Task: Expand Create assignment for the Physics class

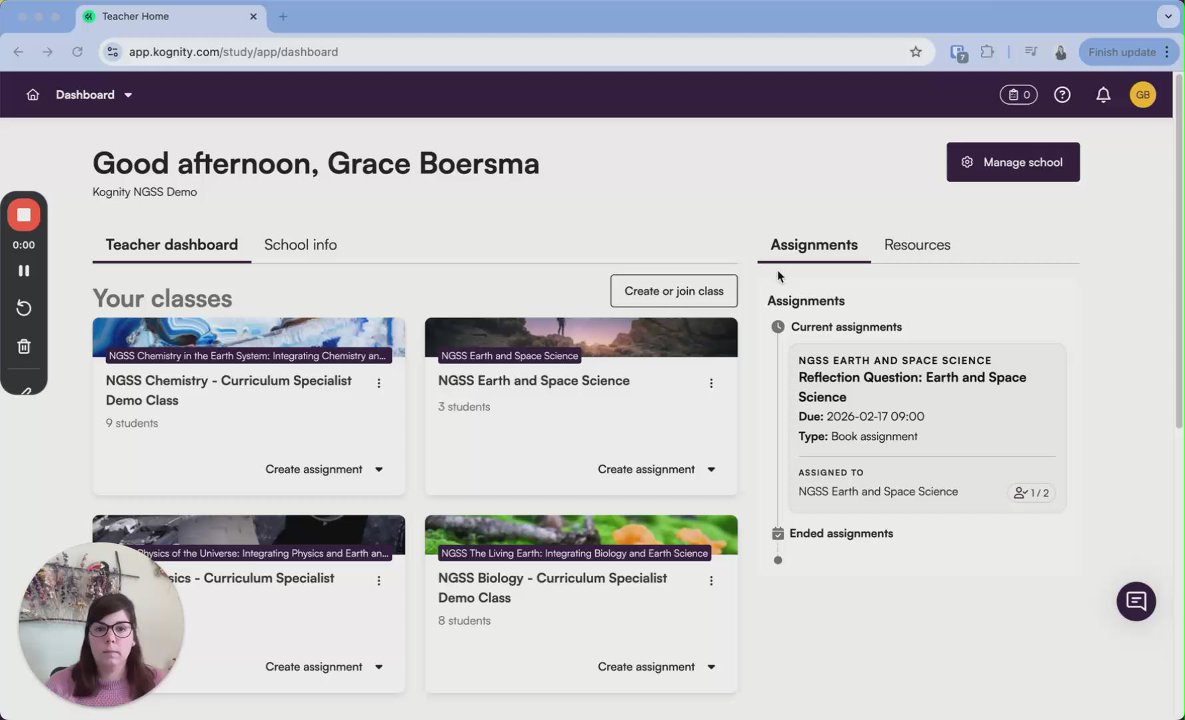Action: 324,666
